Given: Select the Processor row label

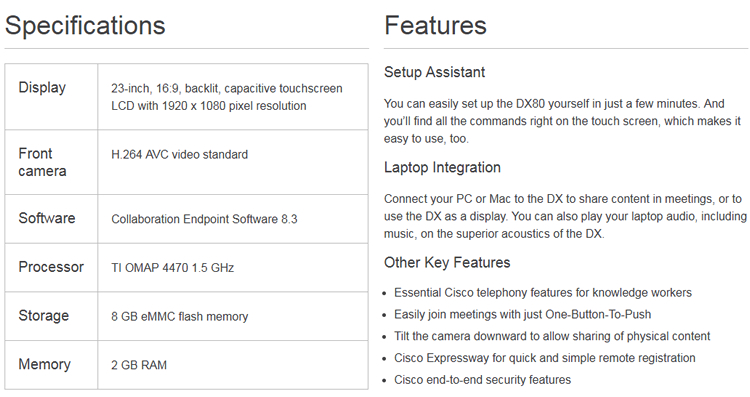Looking at the screenshot, I should [x=51, y=267].
